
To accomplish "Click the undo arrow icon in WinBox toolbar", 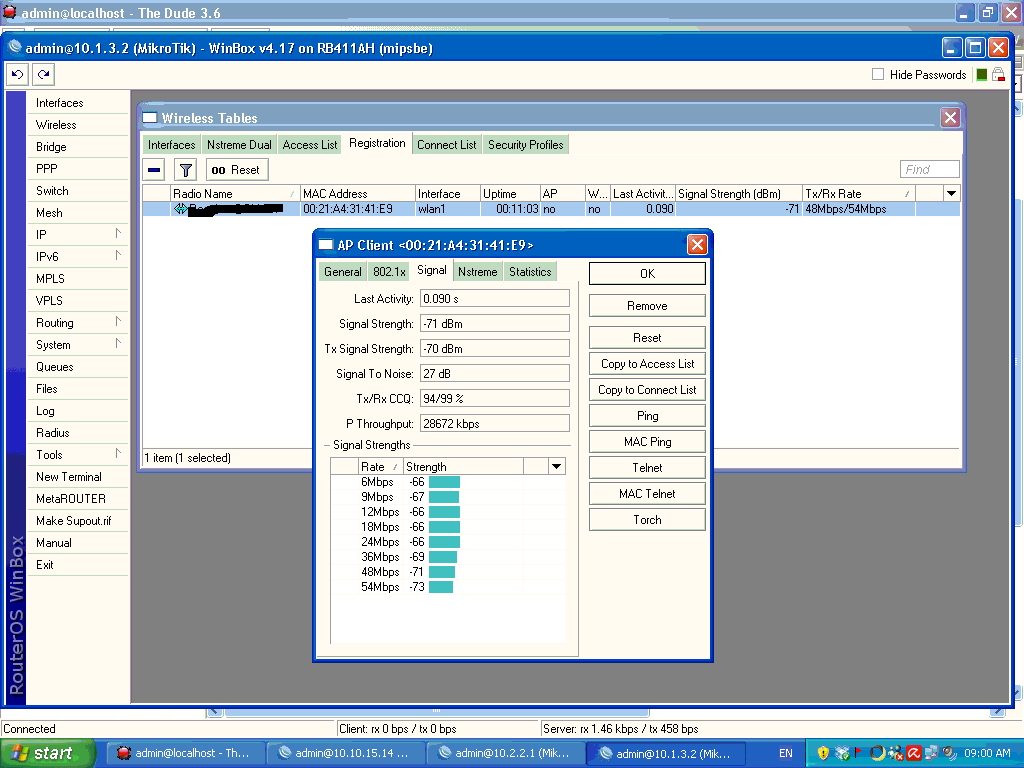I will 17,75.
